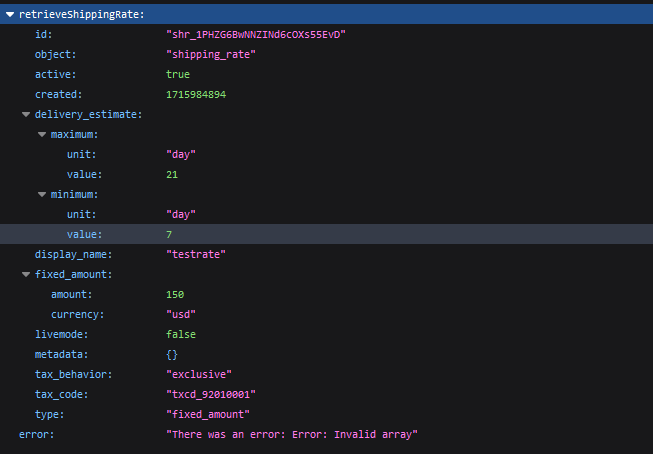Click the "shipping_rate" value
Image resolution: width=653 pixels, height=454 pixels.
[211, 54]
